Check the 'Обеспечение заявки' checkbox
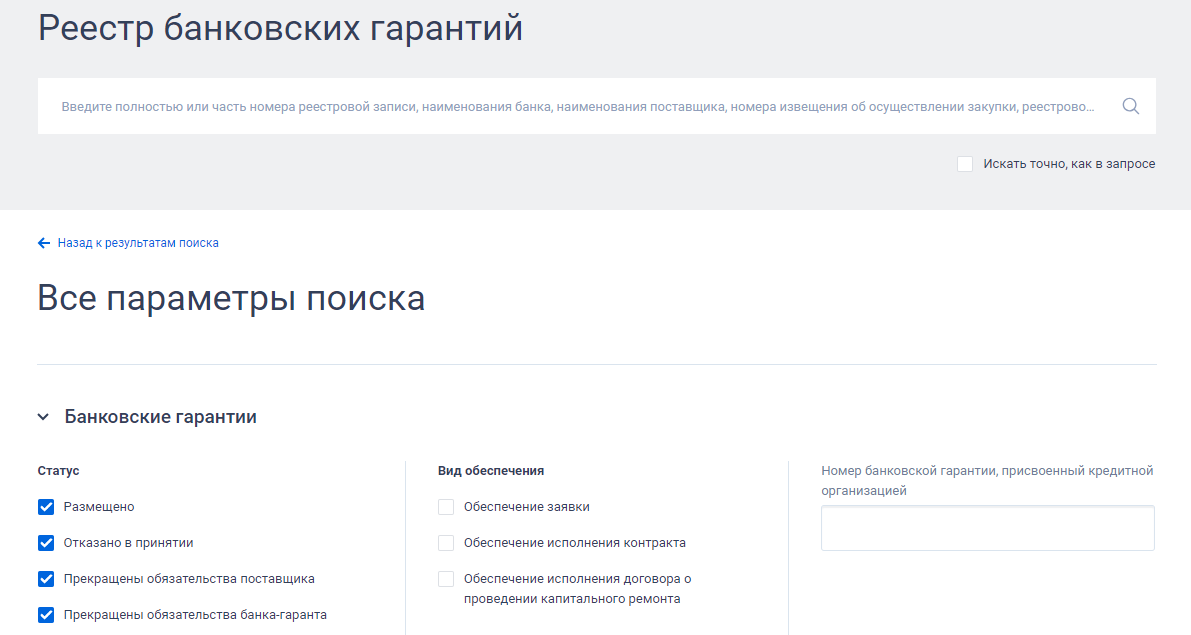 pos(446,507)
